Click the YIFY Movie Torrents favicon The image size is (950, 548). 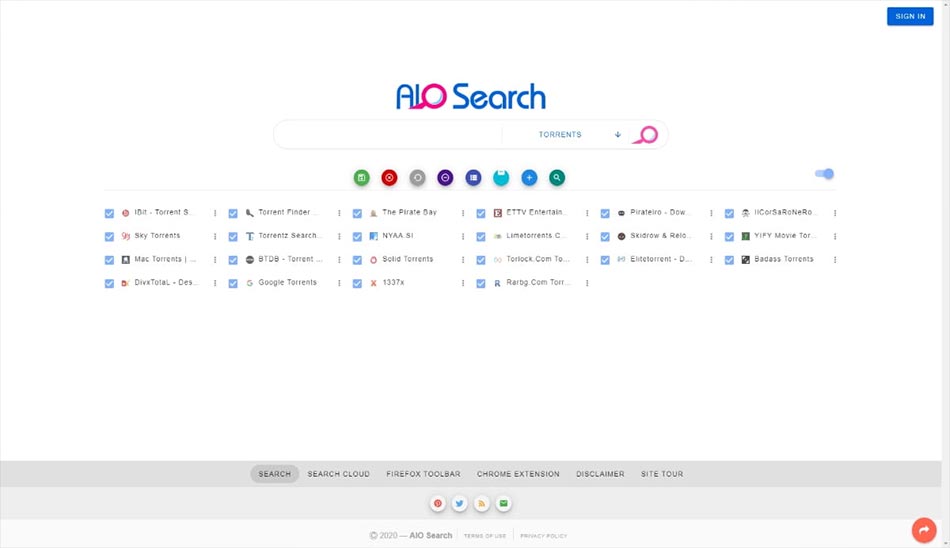[x=745, y=236]
